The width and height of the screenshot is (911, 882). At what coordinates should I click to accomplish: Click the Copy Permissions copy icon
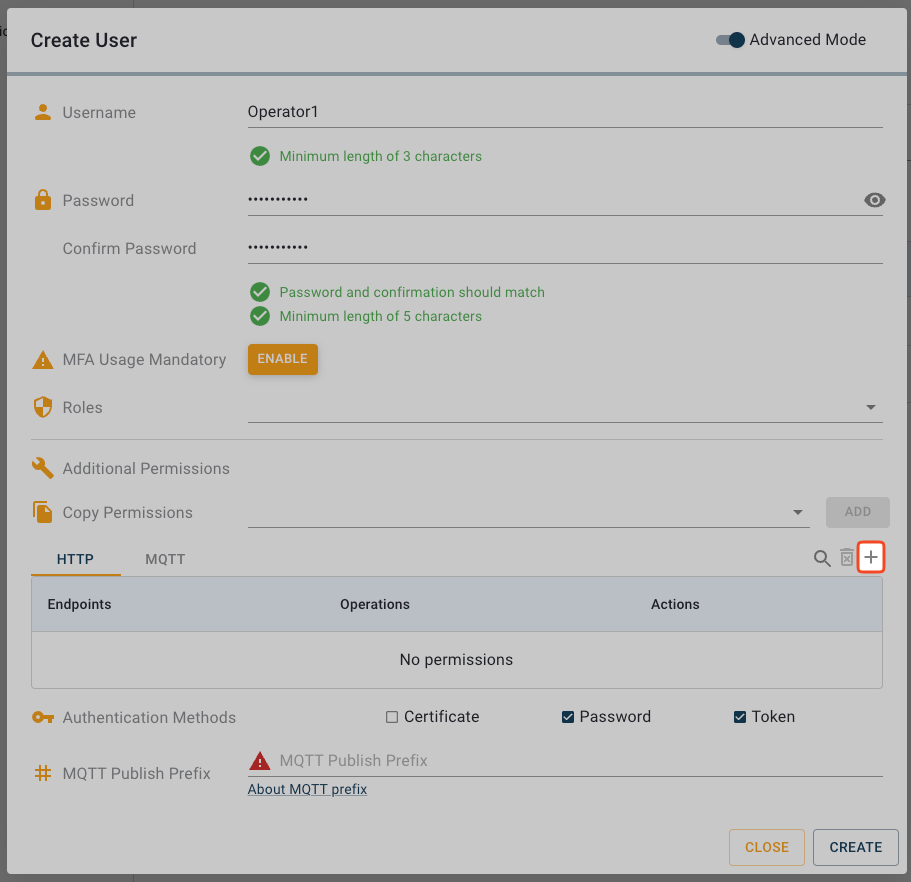(42, 512)
